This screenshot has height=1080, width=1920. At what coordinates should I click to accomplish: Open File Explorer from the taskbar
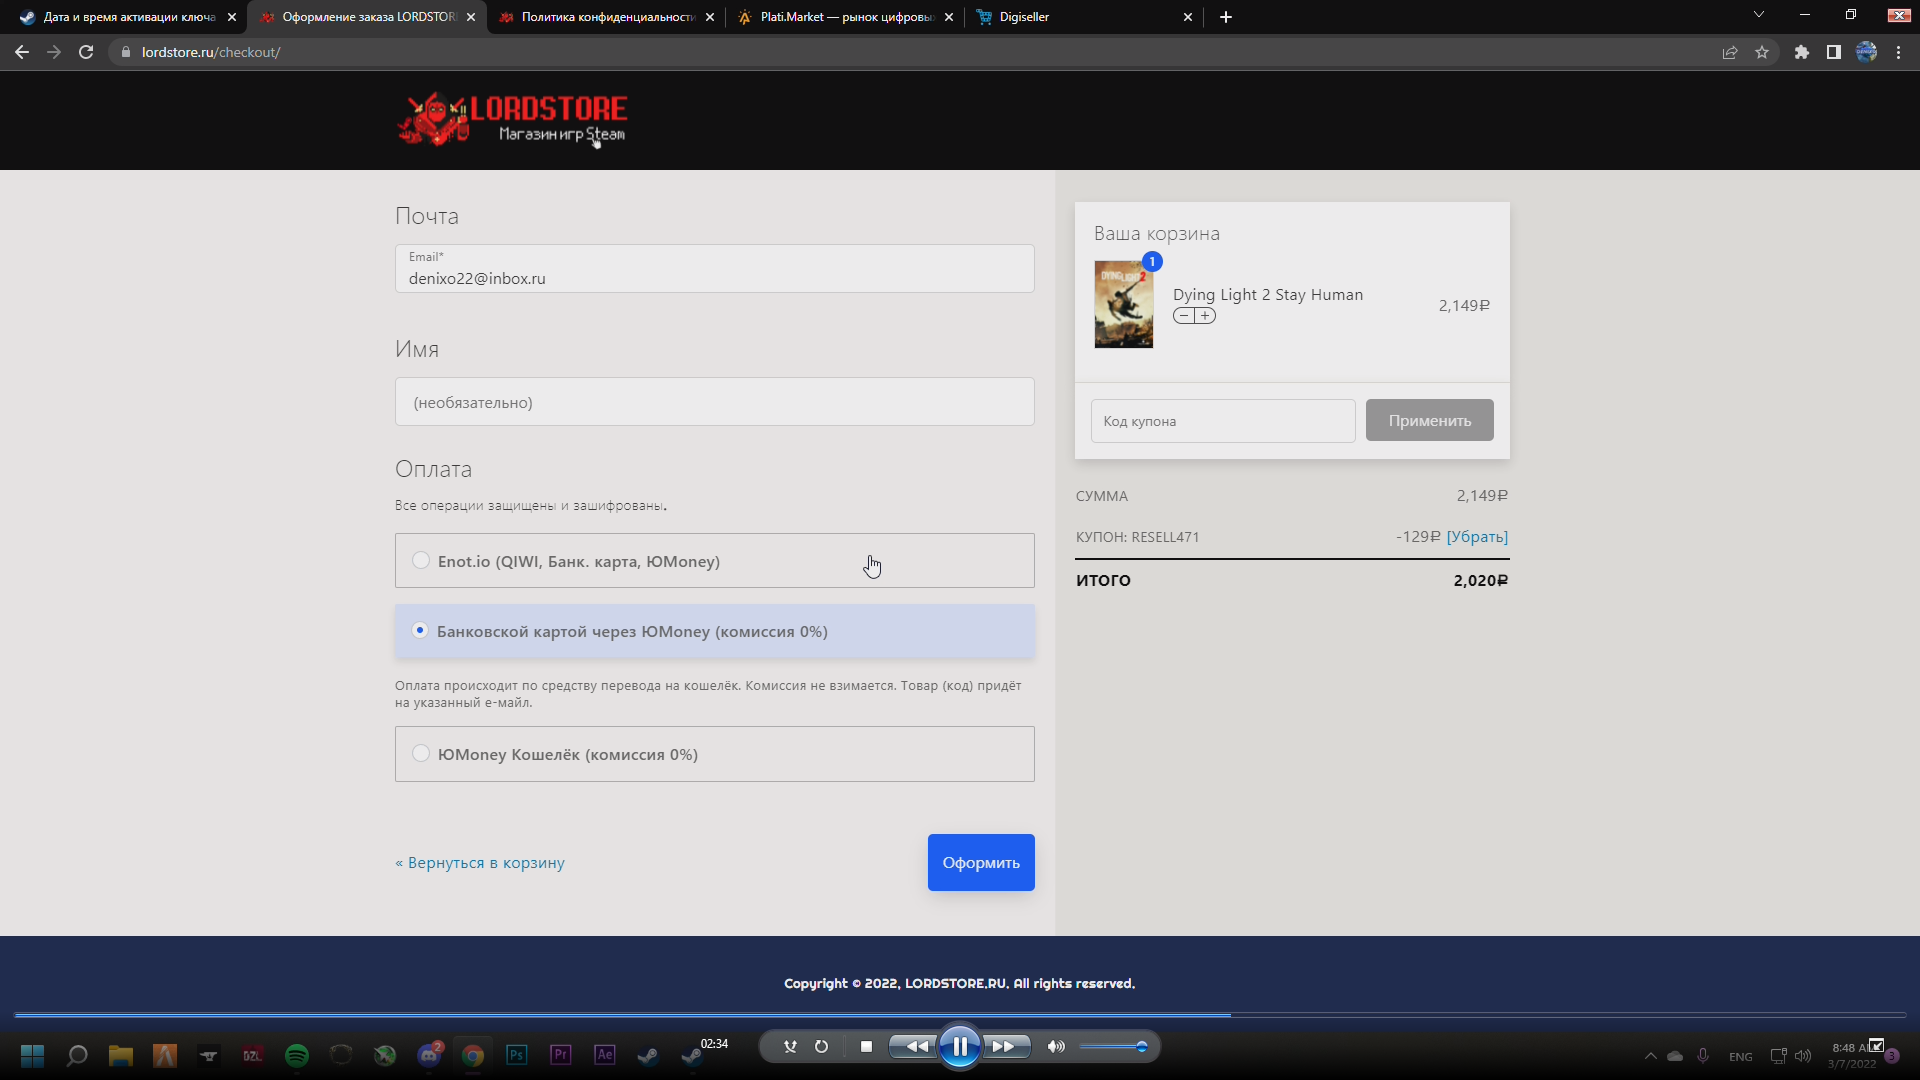pos(121,1056)
